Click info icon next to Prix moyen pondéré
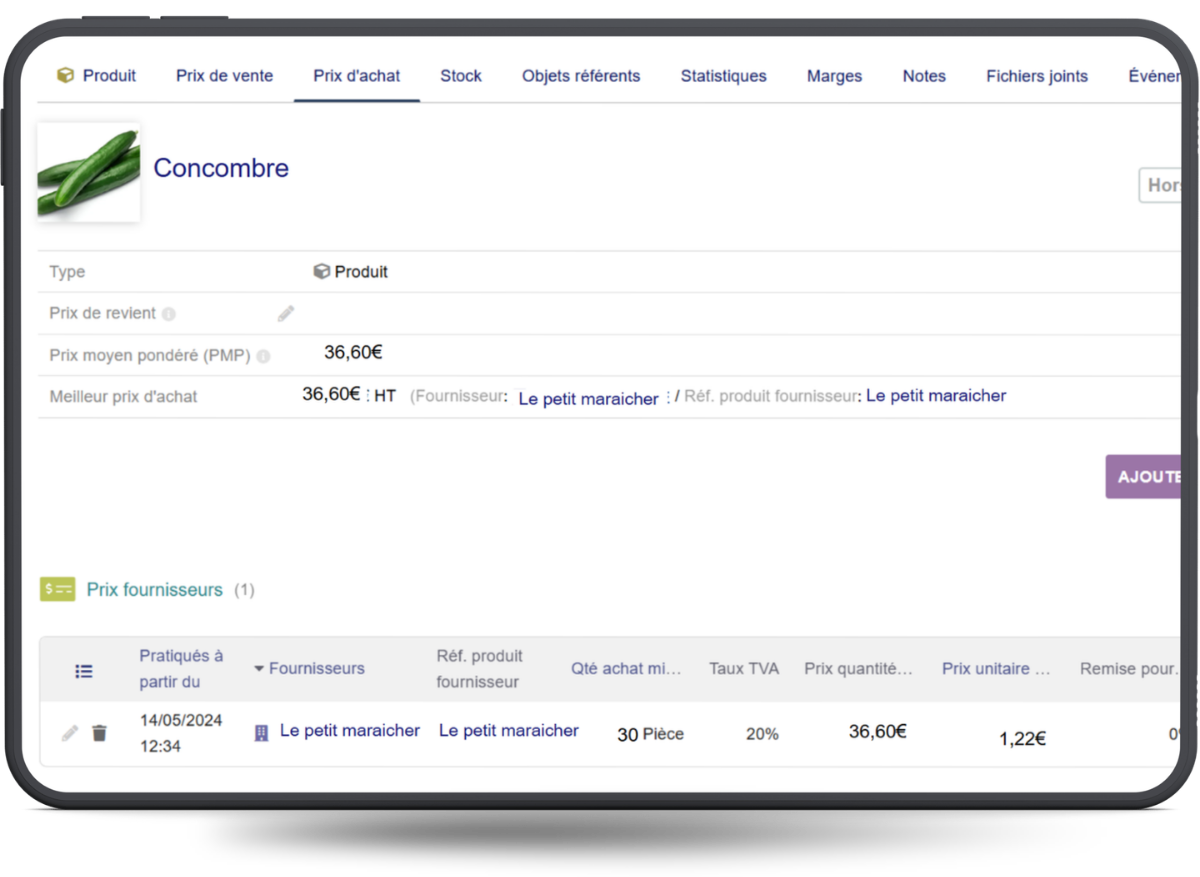 263,356
